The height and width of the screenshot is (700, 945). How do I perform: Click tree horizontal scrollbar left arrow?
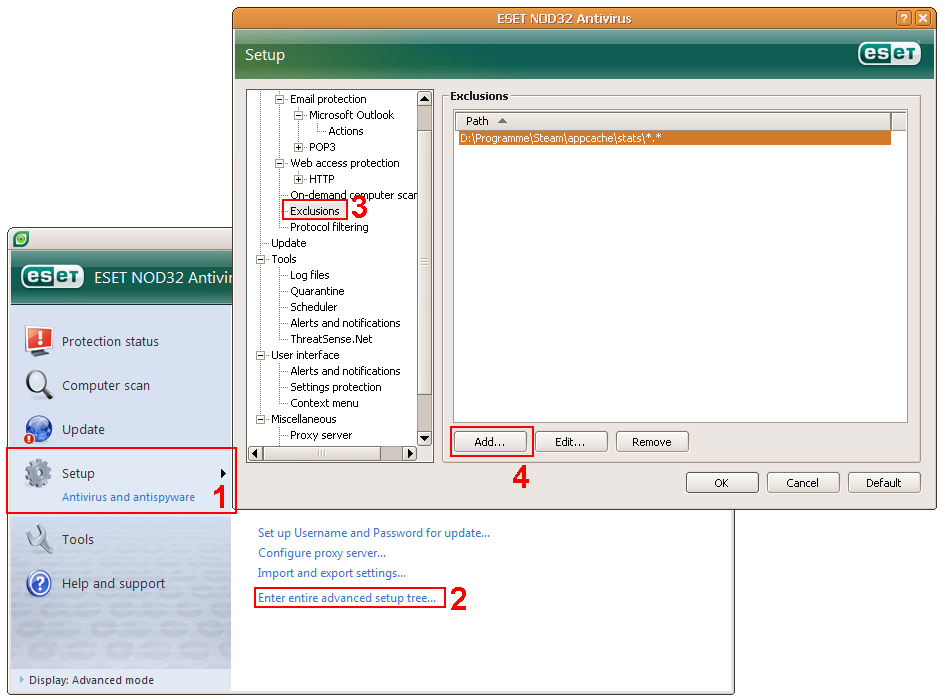pos(255,453)
